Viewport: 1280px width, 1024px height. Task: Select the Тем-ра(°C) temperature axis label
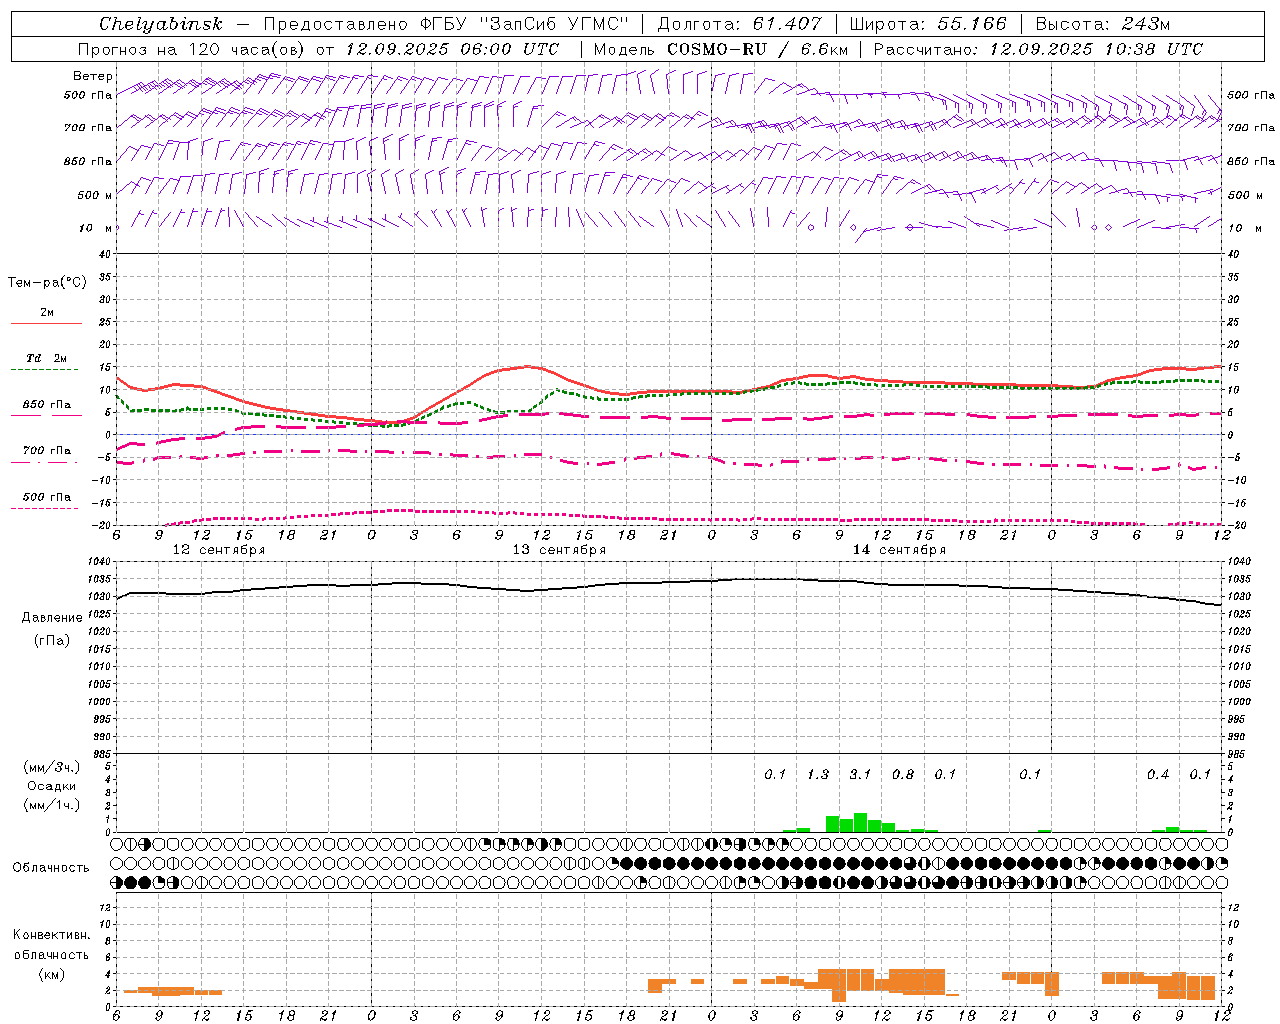pyautogui.click(x=47, y=283)
